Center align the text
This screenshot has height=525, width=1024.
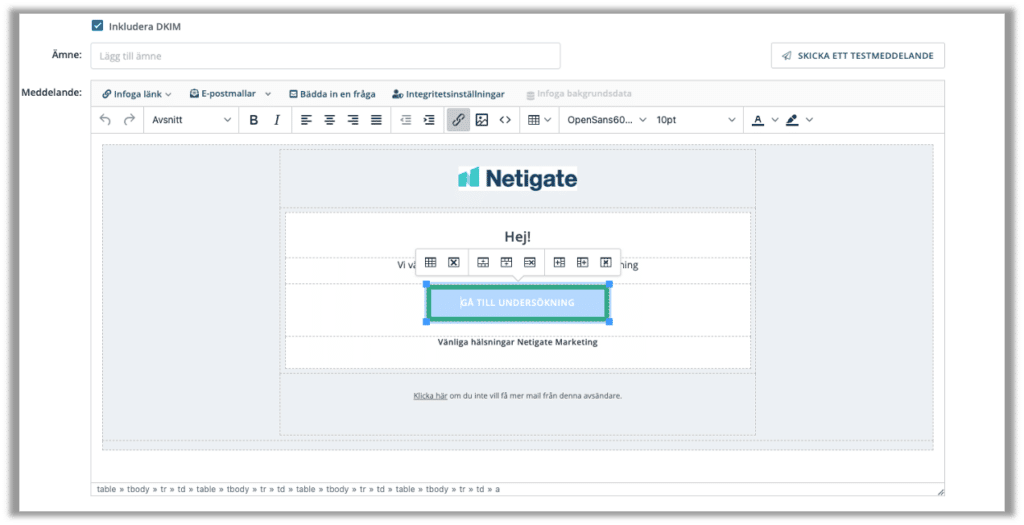329,120
